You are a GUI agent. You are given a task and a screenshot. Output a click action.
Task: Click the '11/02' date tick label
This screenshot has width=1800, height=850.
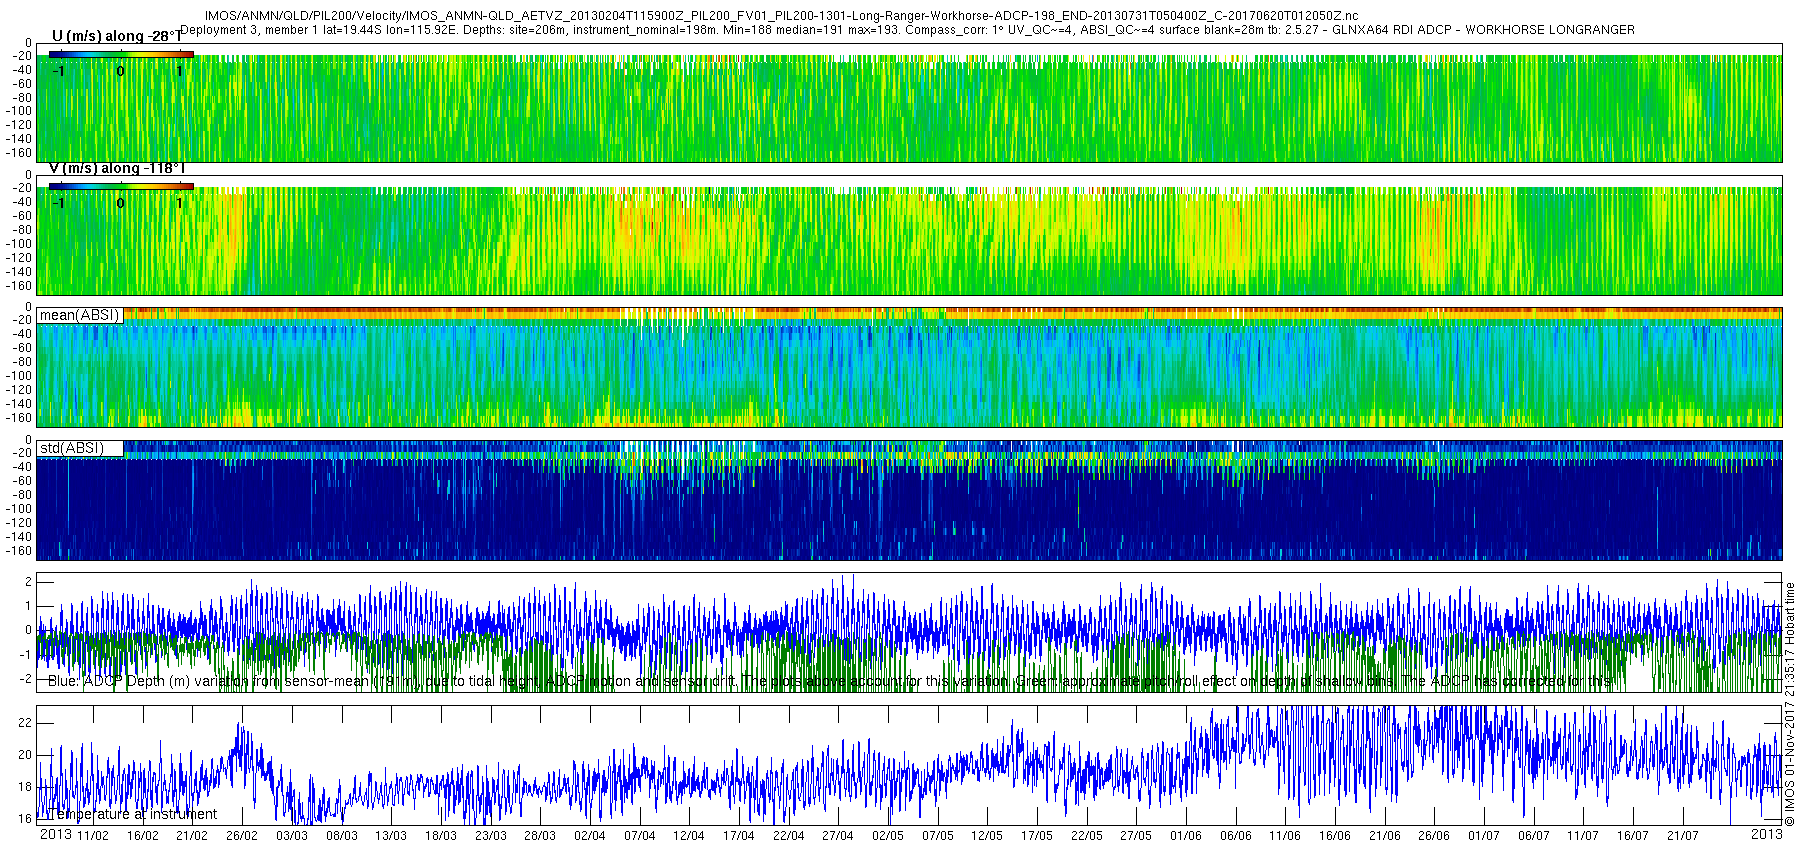93,836
